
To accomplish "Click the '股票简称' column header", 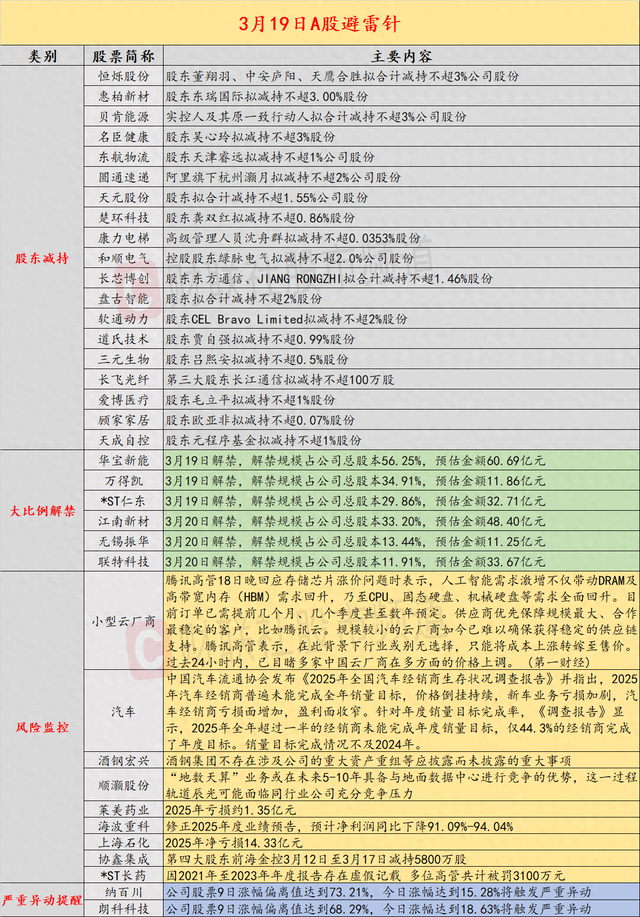I will pyautogui.click(x=123, y=56).
